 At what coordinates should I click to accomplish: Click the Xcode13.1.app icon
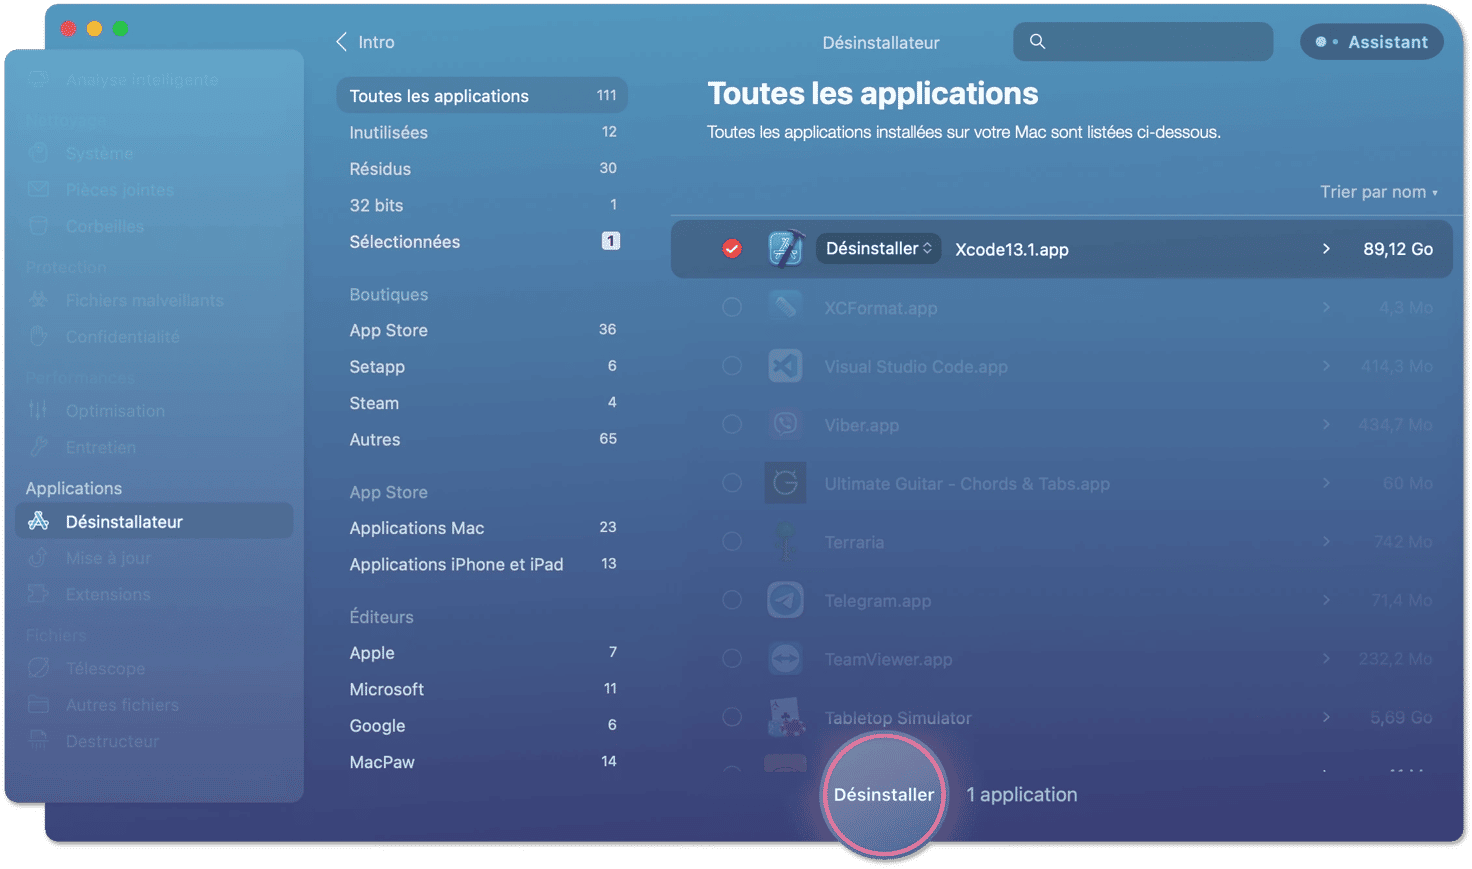(x=785, y=249)
